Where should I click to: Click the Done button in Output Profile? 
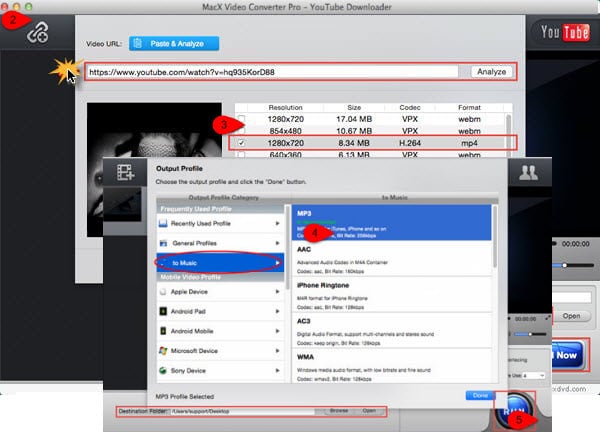[480, 395]
